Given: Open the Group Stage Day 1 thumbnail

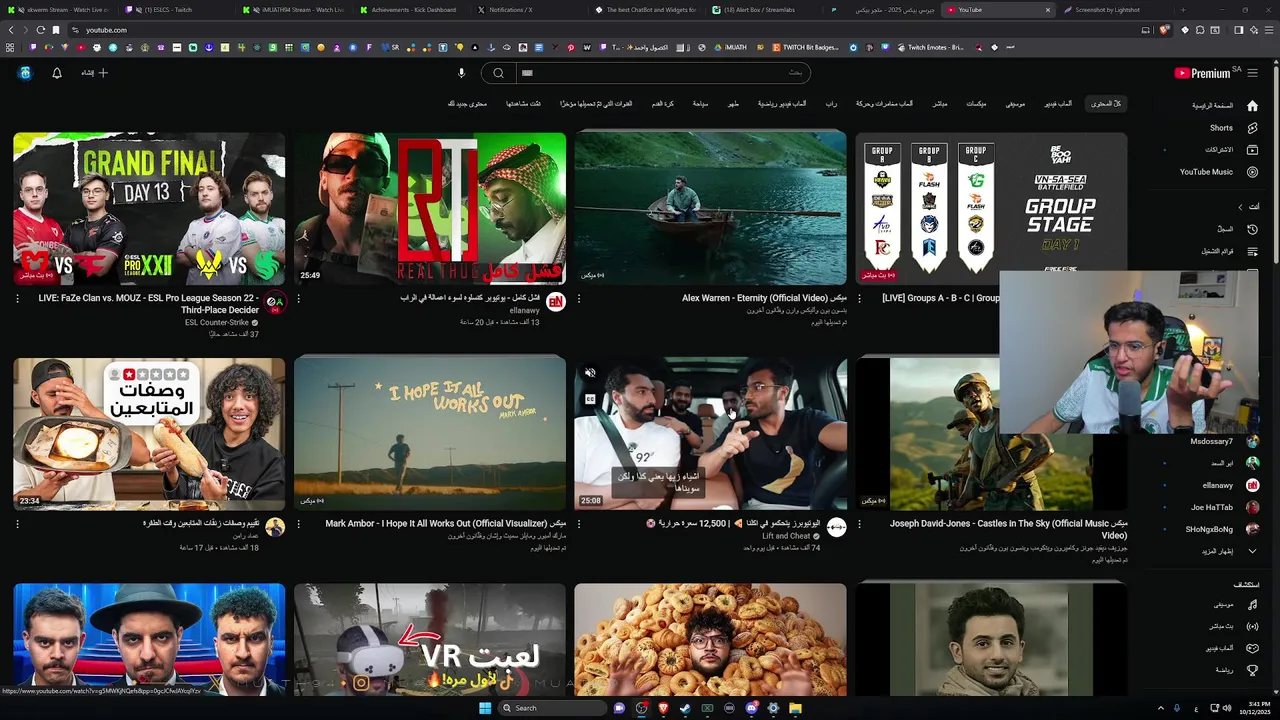Looking at the screenshot, I should [991, 209].
